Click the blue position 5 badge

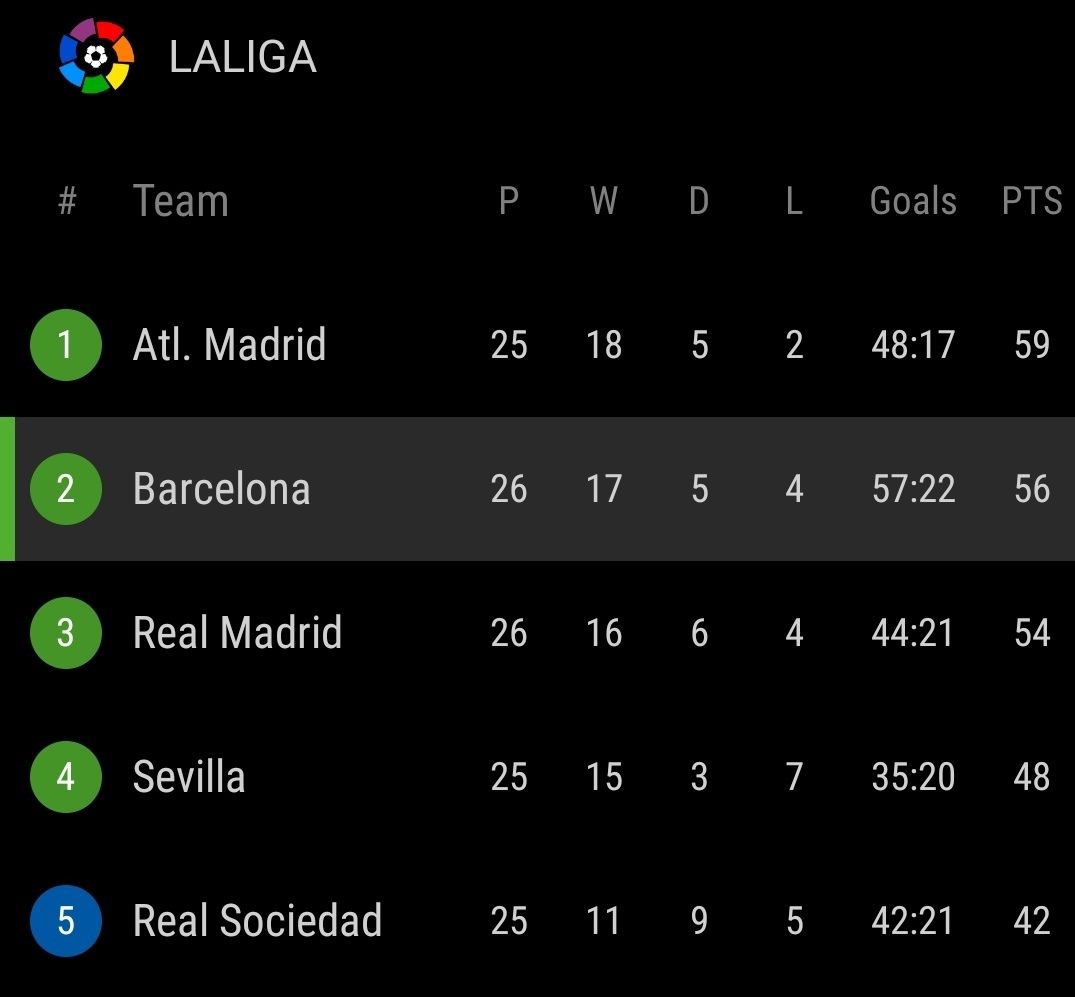point(66,920)
